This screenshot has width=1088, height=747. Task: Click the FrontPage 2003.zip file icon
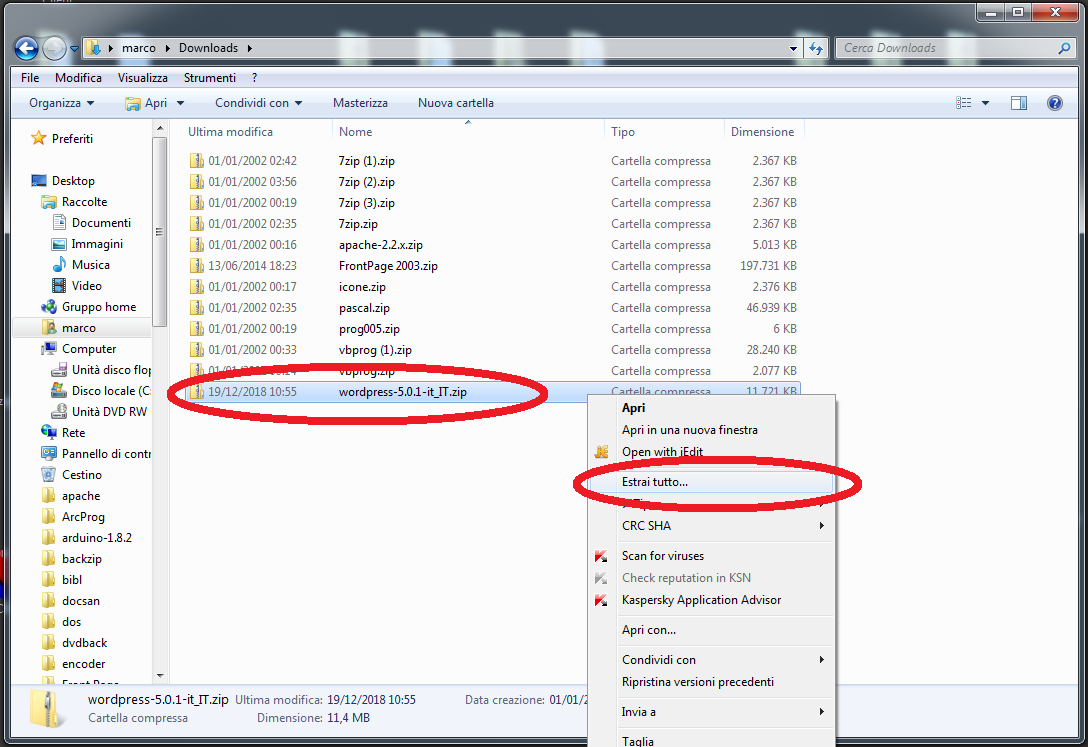[196, 266]
